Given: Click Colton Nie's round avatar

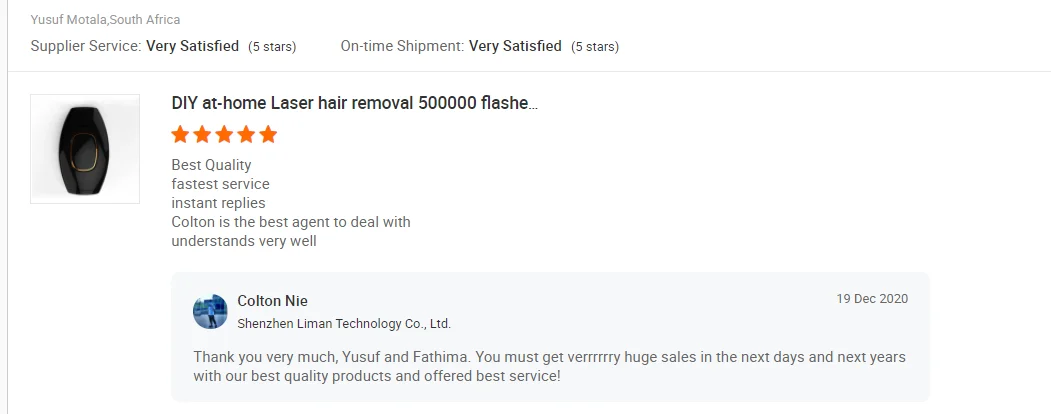Looking at the screenshot, I should tap(210, 312).
